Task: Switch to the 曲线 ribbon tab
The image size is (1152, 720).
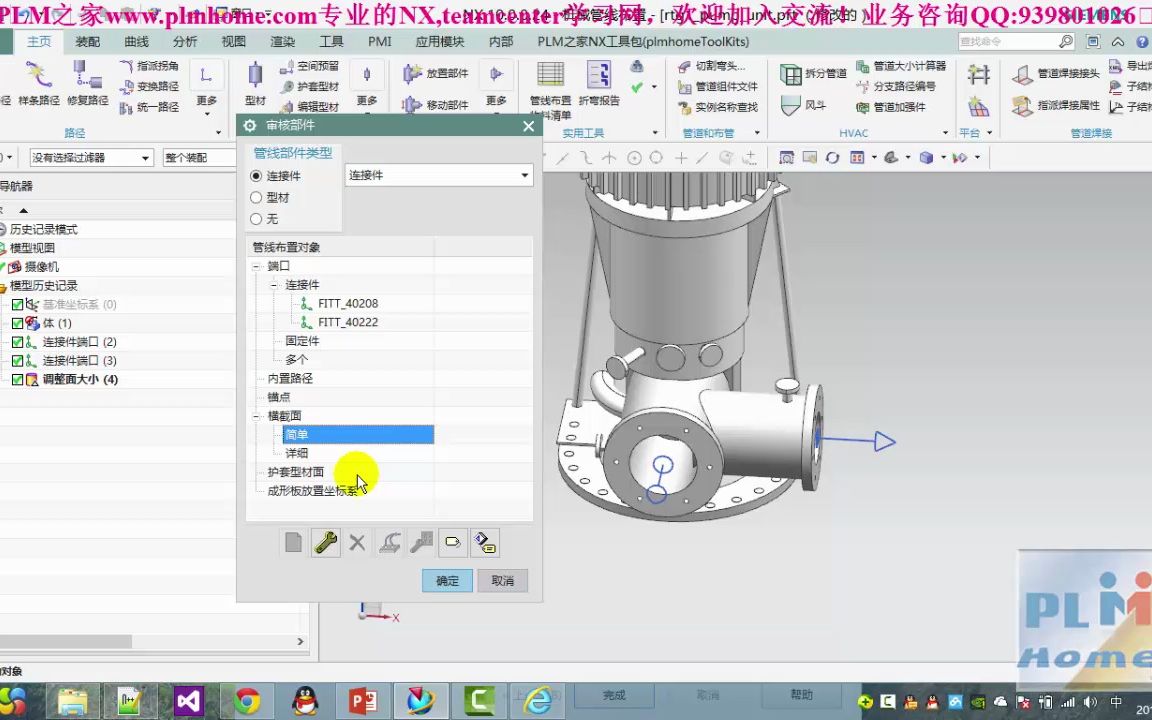Action: tap(136, 41)
